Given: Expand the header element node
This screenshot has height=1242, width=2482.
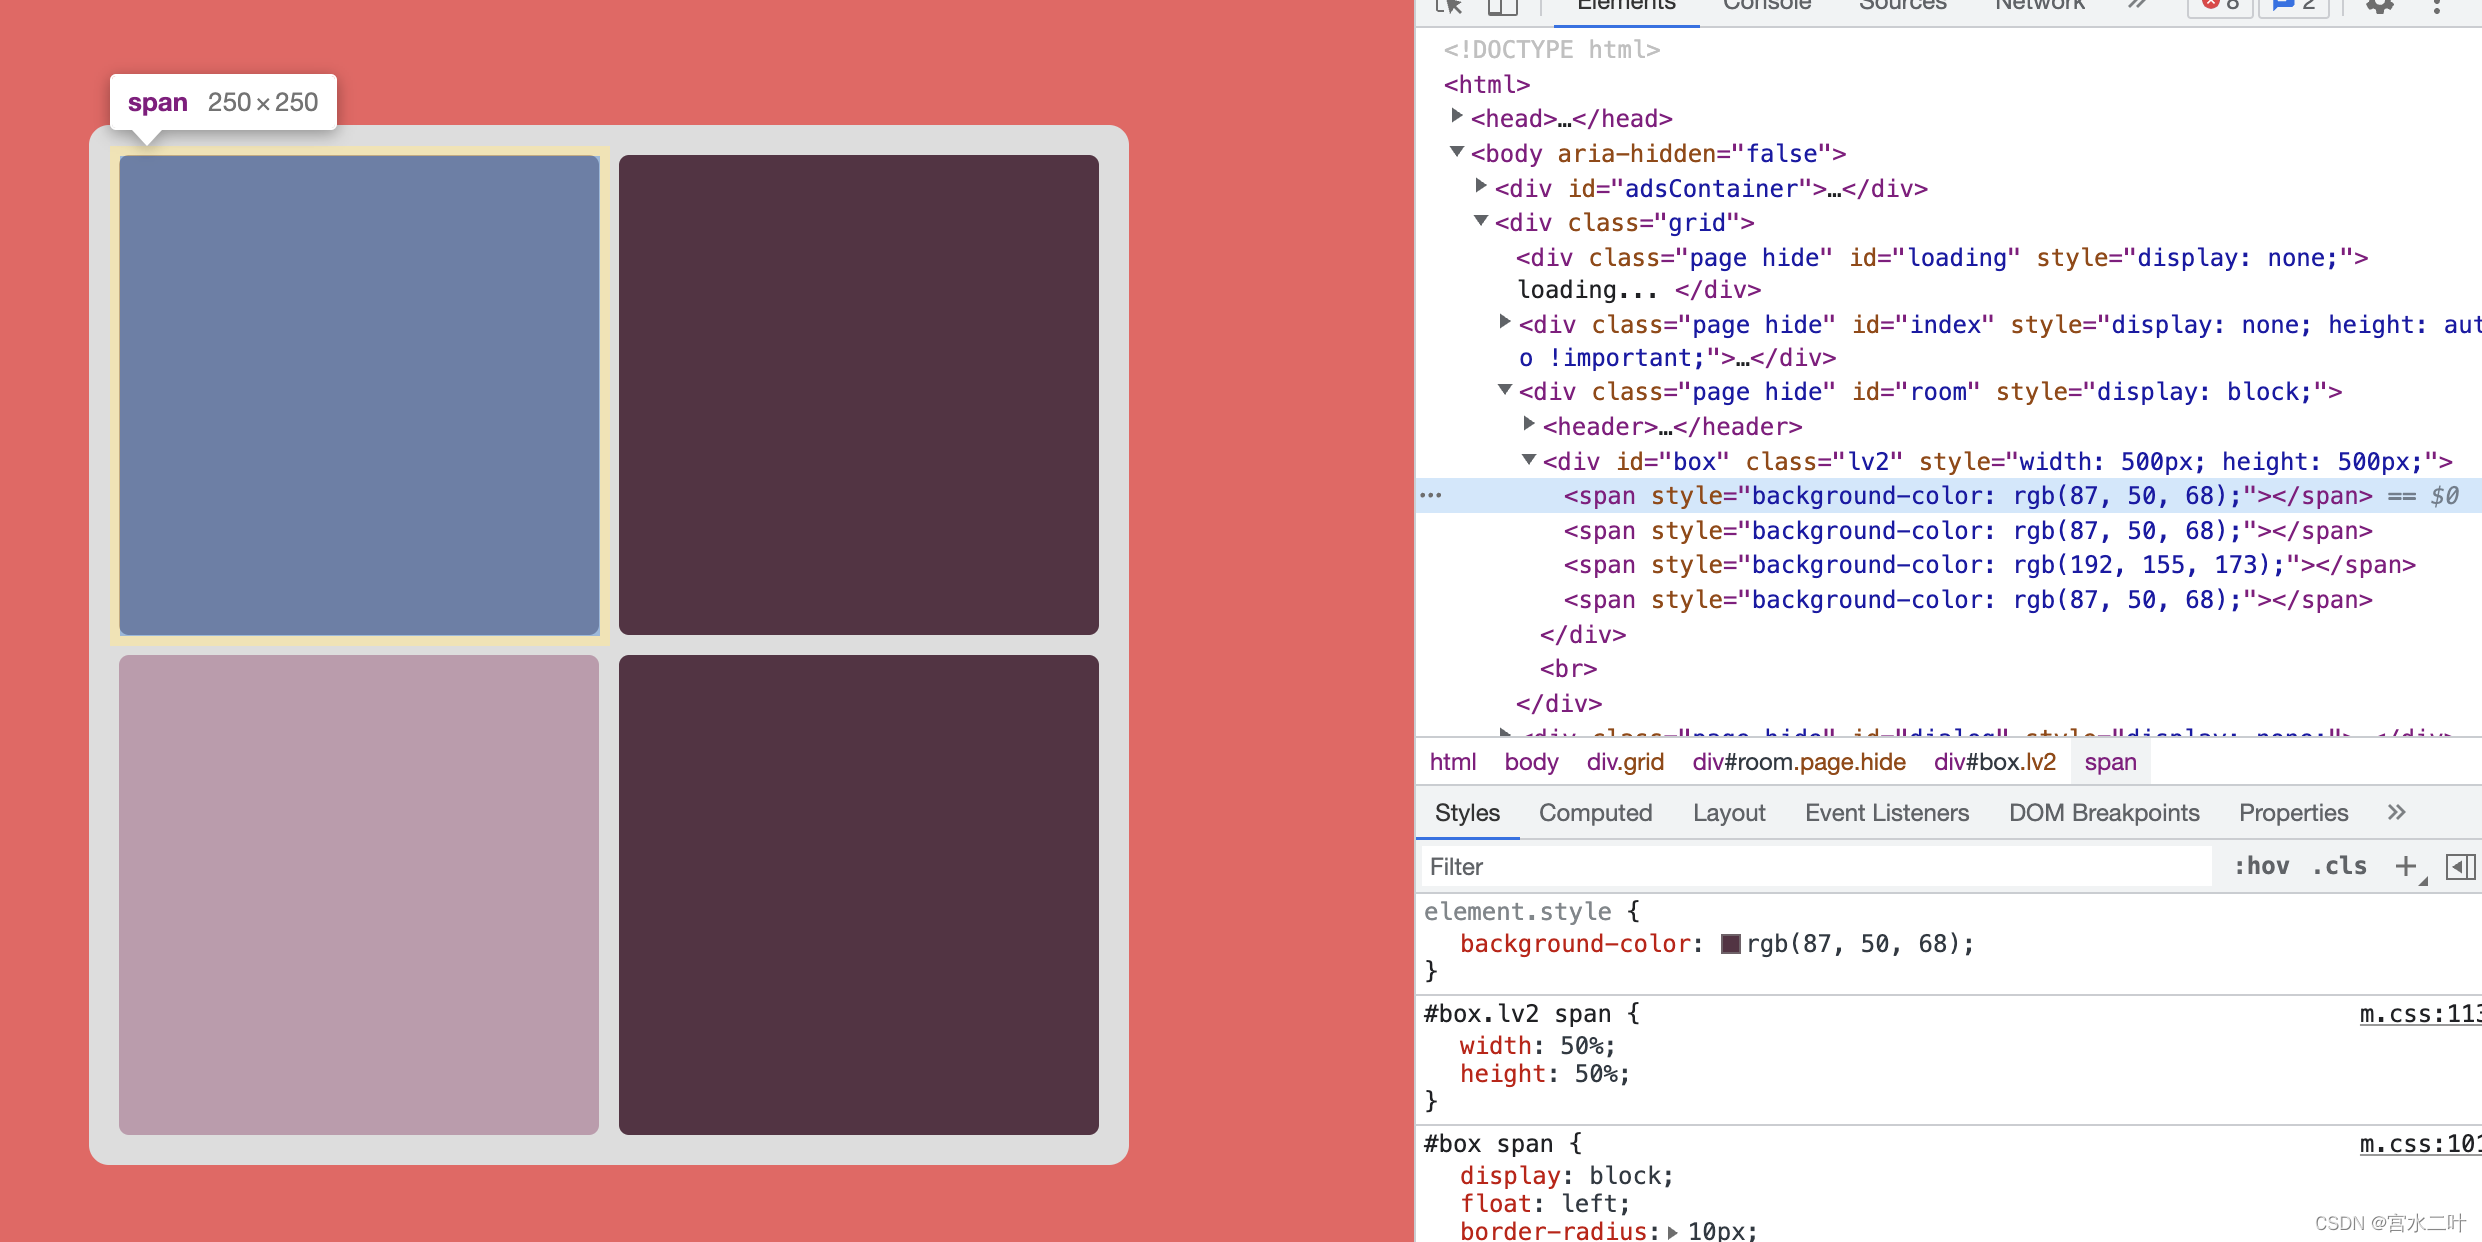Looking at the screenshot, I should point(1529,425).
